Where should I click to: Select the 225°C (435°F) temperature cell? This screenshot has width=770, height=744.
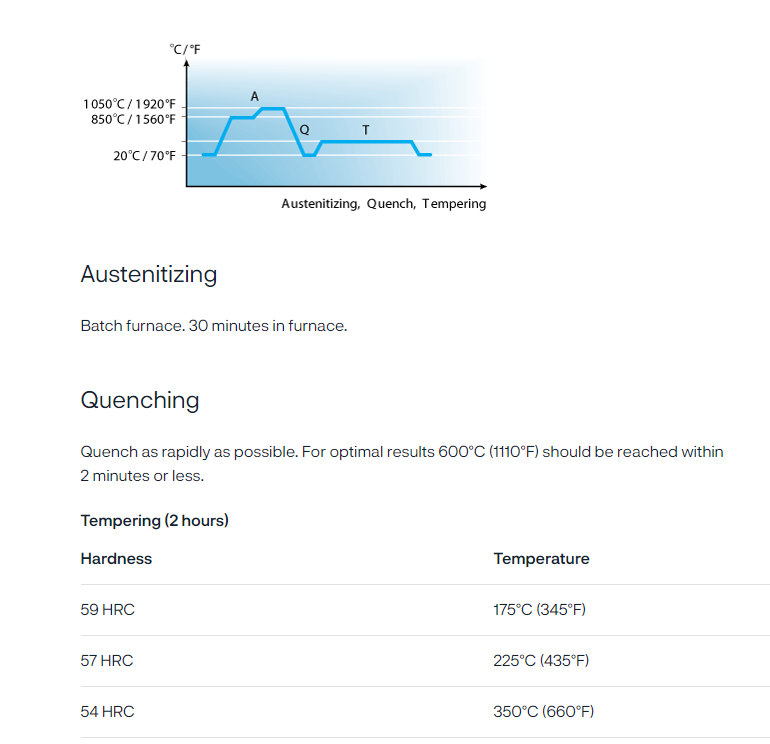(541, 661)
